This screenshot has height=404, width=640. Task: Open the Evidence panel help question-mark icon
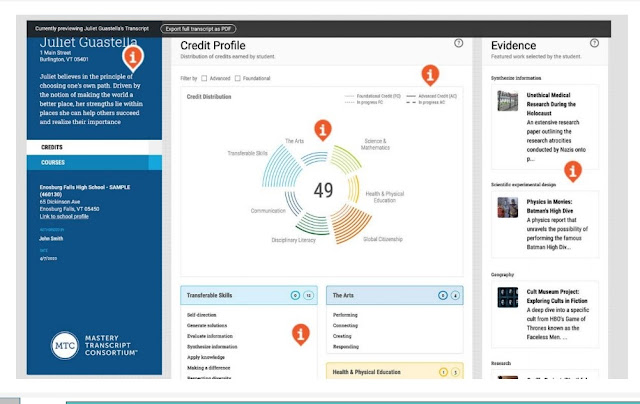[x=594, y=43]
